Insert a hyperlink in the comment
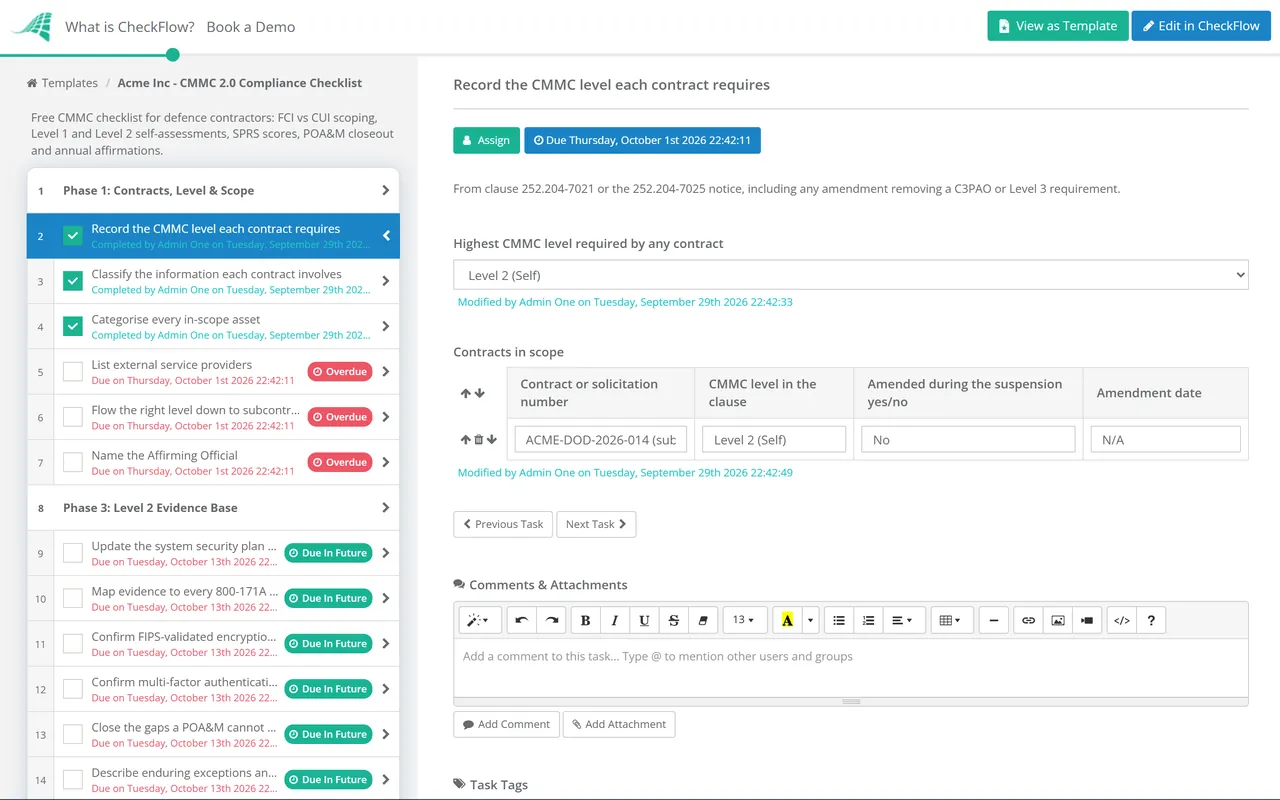Viewport: 1280px width, 800px height. click(x=1028, y=620)
